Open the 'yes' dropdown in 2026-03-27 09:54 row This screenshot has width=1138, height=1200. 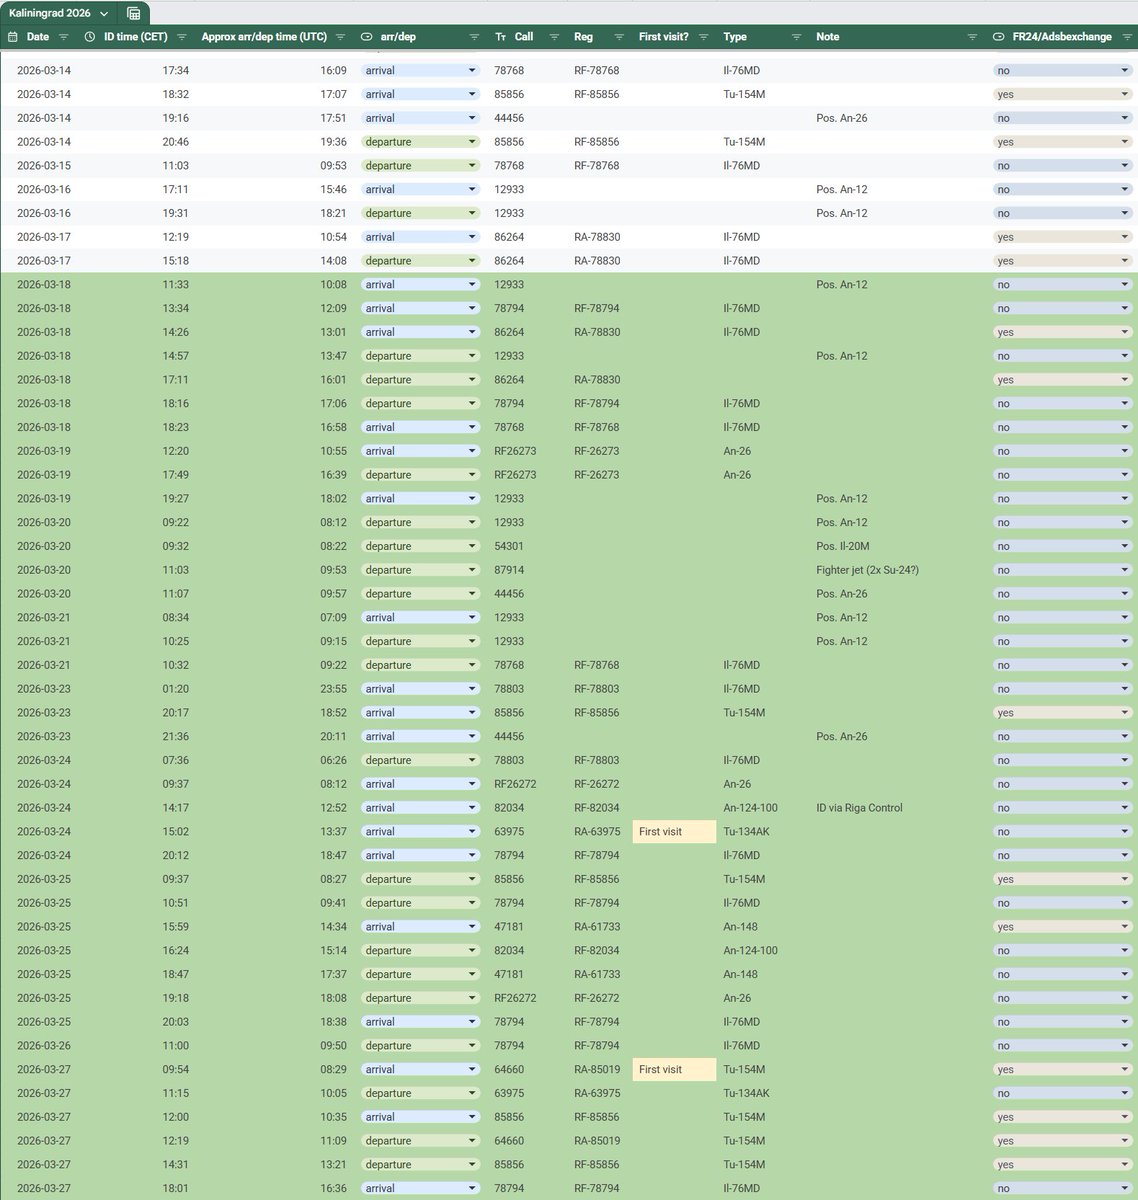(x=1062, y=1070)
